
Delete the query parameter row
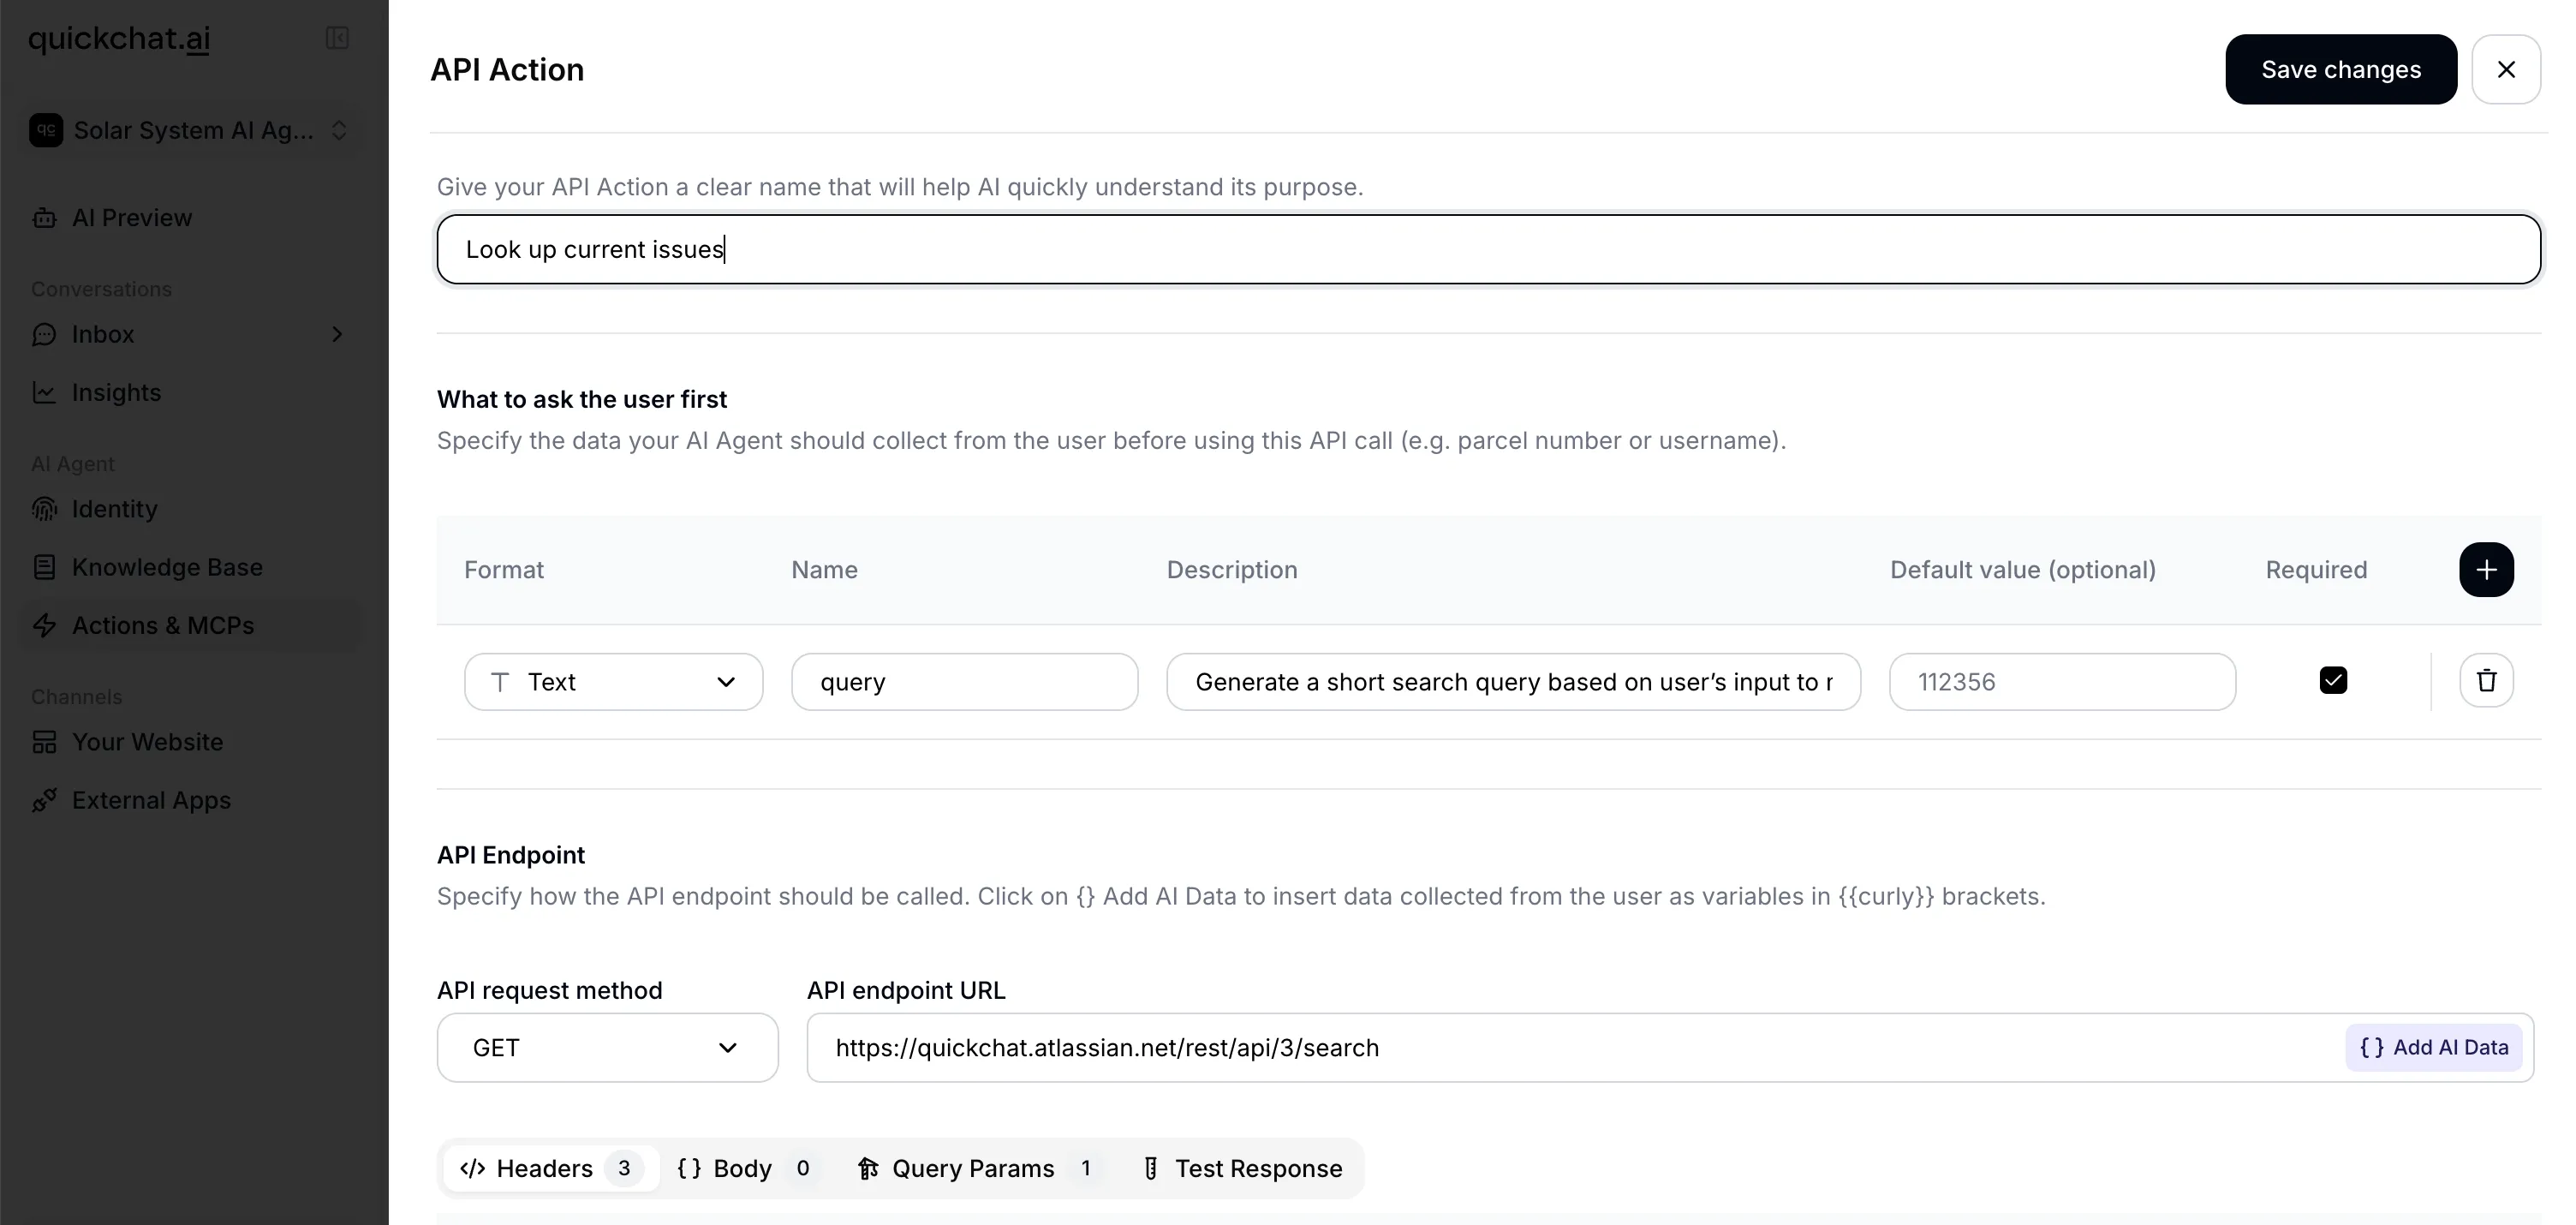pos(2486,681)
